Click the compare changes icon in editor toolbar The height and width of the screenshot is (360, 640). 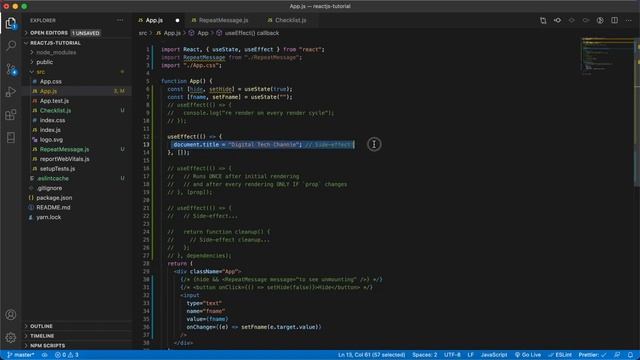tap(543, 20)
